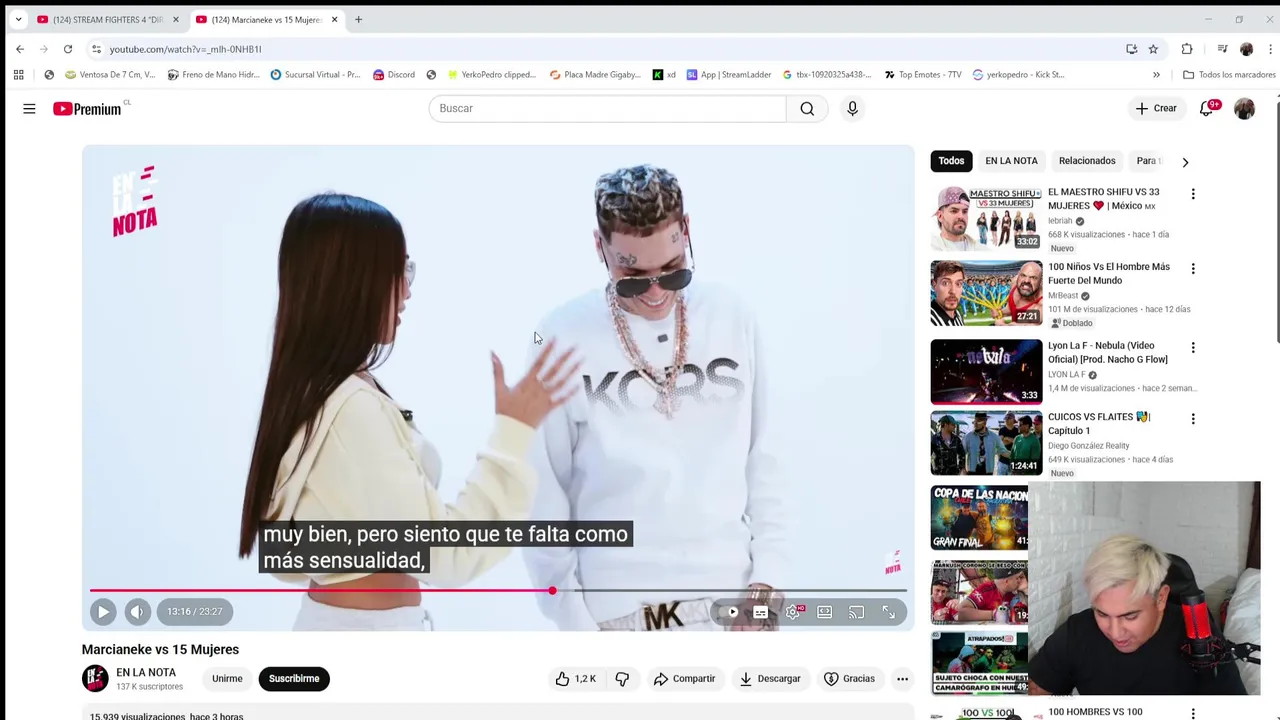Screen dimensions: 1280x720
Task: Open the EN LA NOTA channel avatar
Action: [x=95, y=679]
